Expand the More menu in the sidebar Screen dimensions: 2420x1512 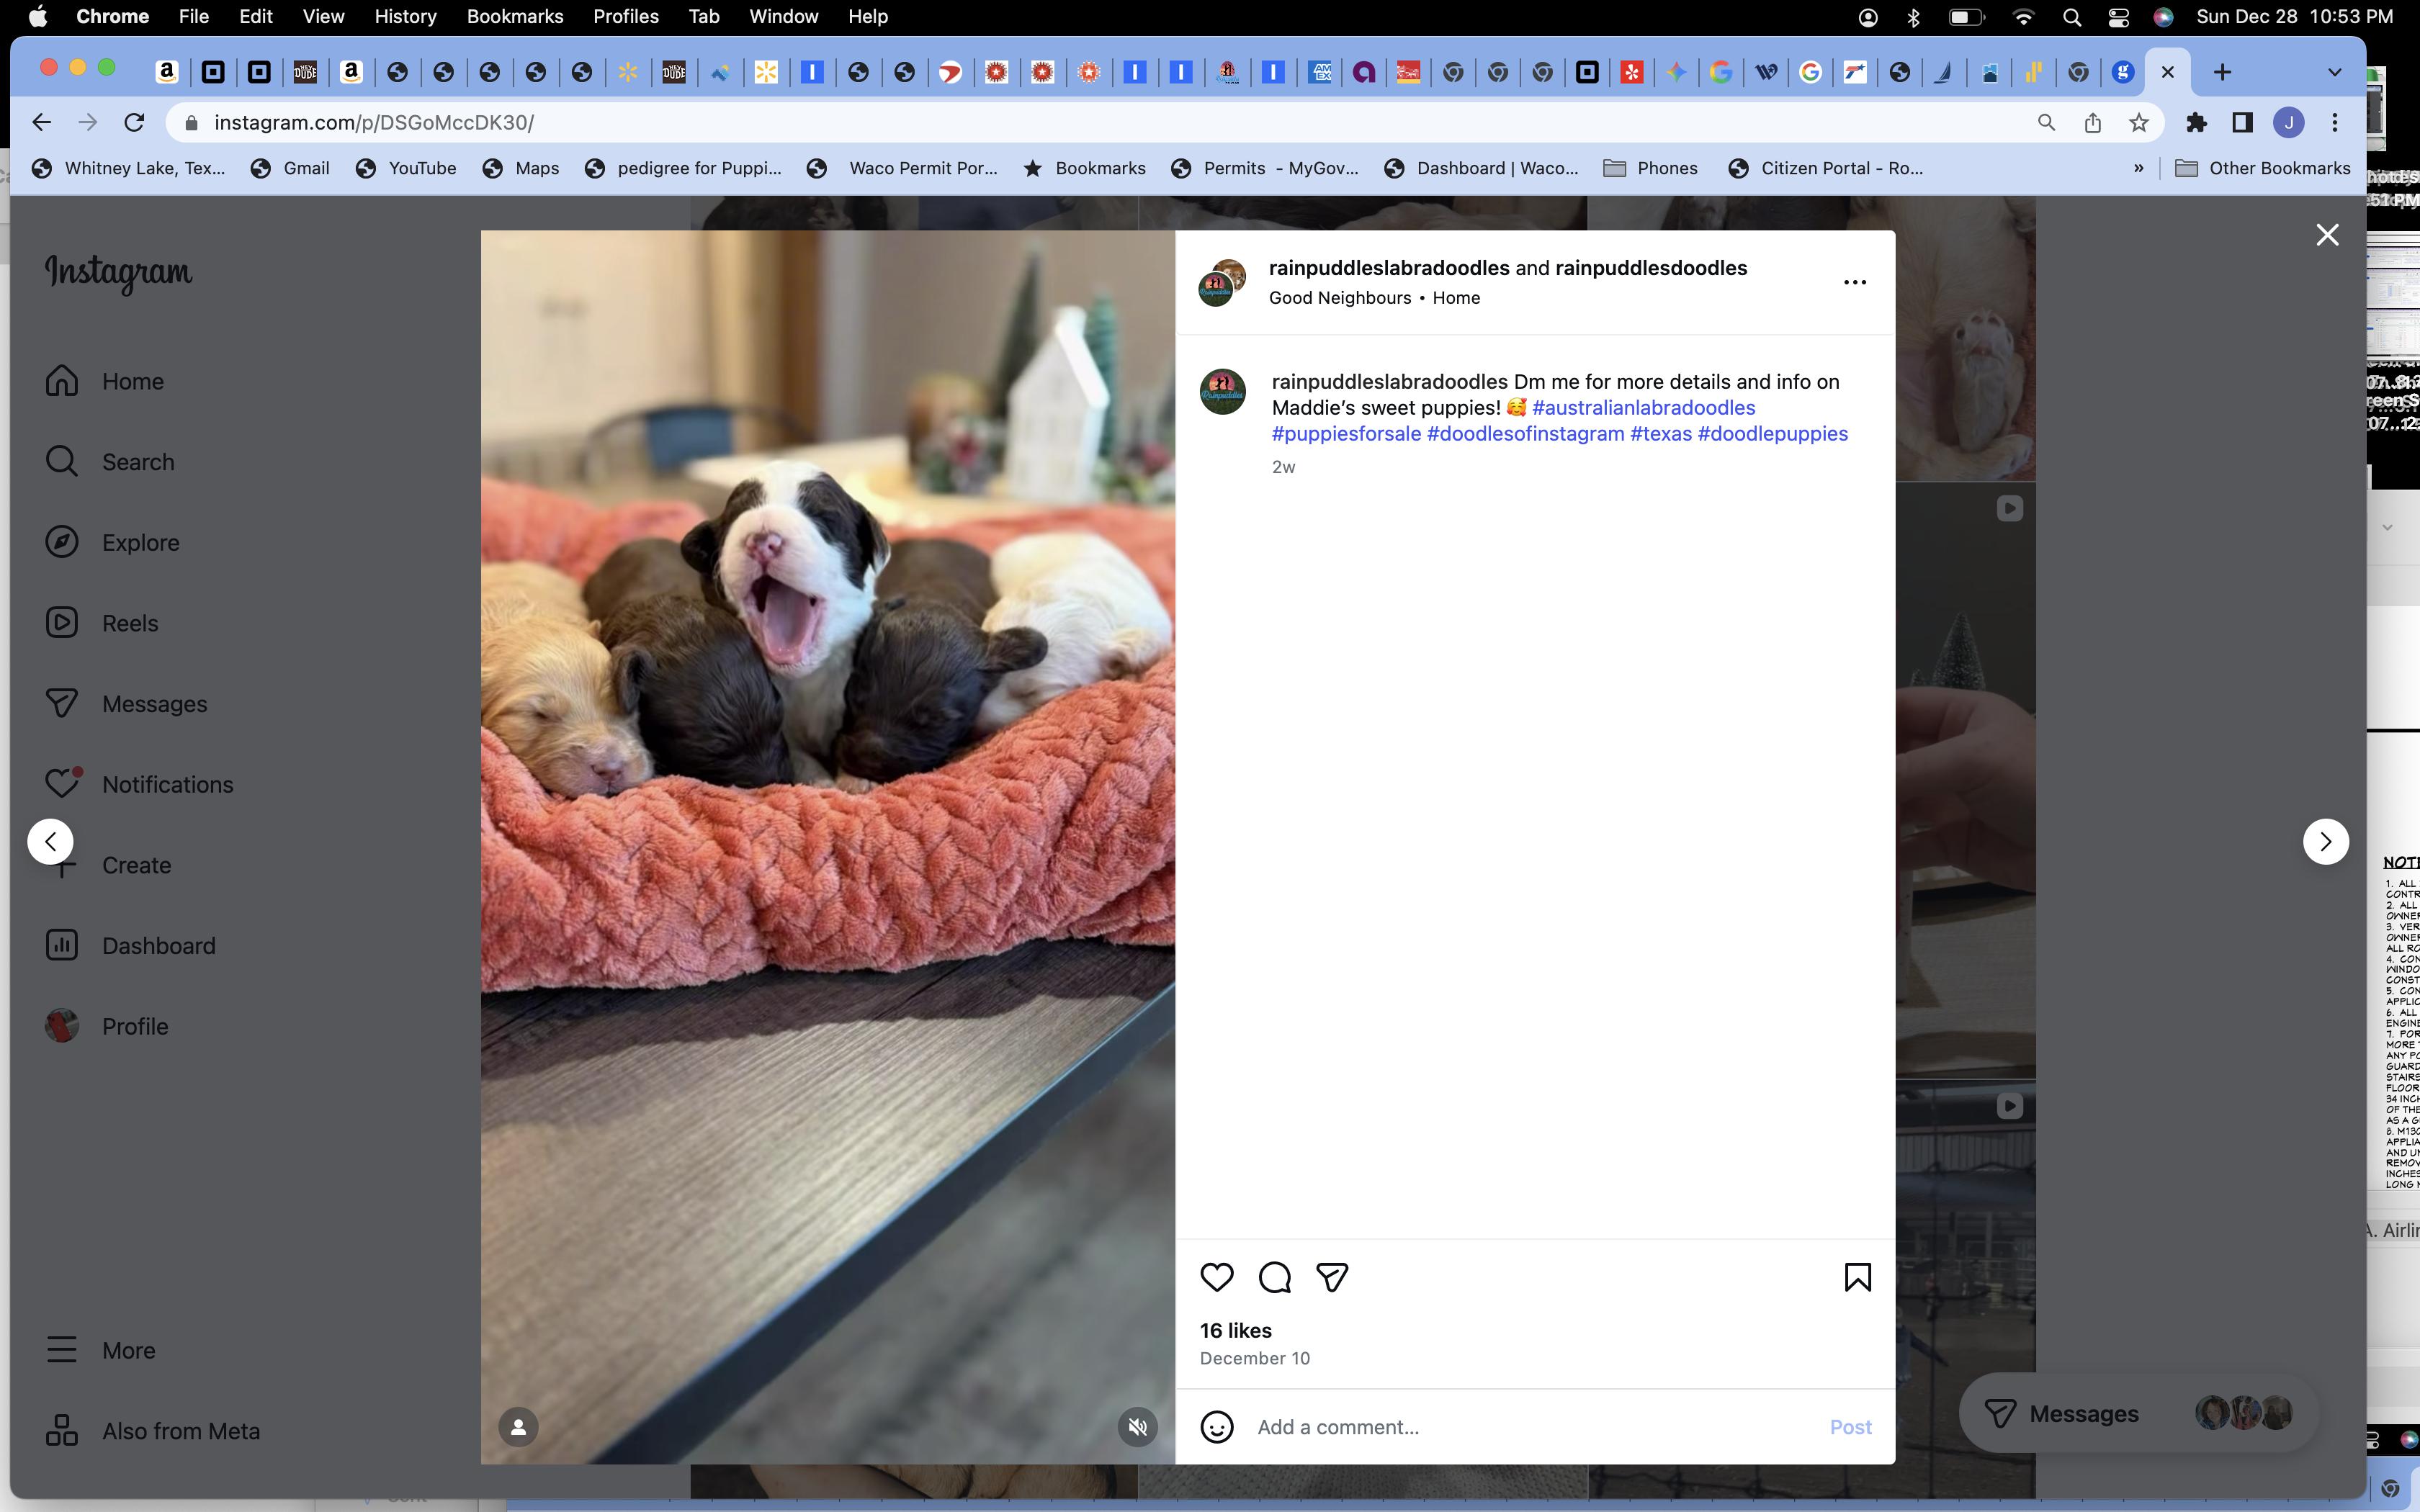tap(128, 1350)
